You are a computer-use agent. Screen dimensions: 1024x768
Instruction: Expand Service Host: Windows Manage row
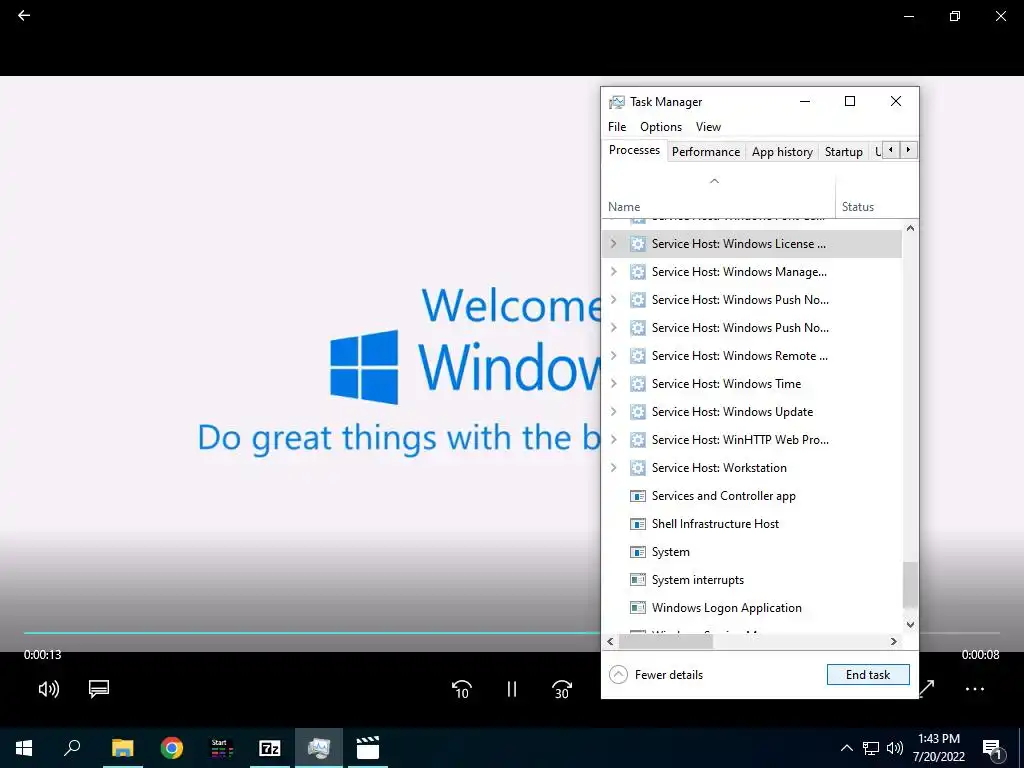[613, 272]
